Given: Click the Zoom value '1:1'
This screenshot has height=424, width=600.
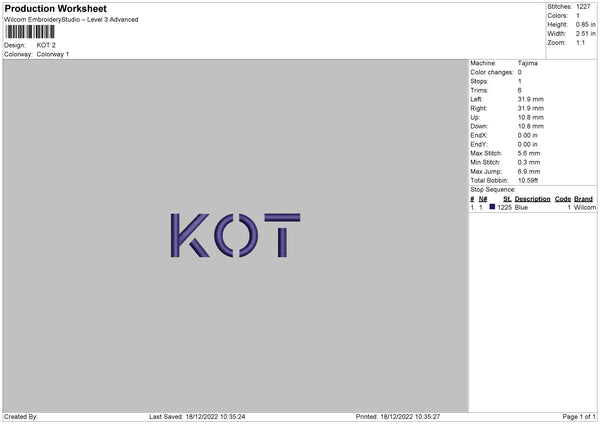Looking at the screenshot, I should coord(580,42).
